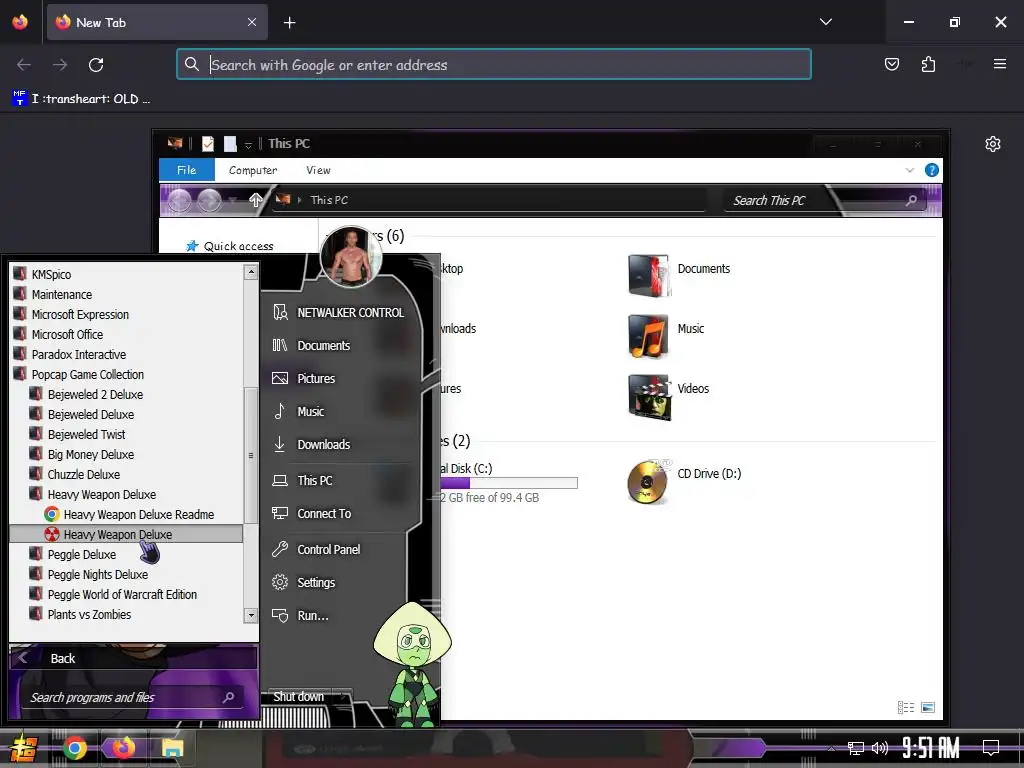Click Chrome icon in the taskbar
Screen dimensions: 1024x768
tap(75, 748)
